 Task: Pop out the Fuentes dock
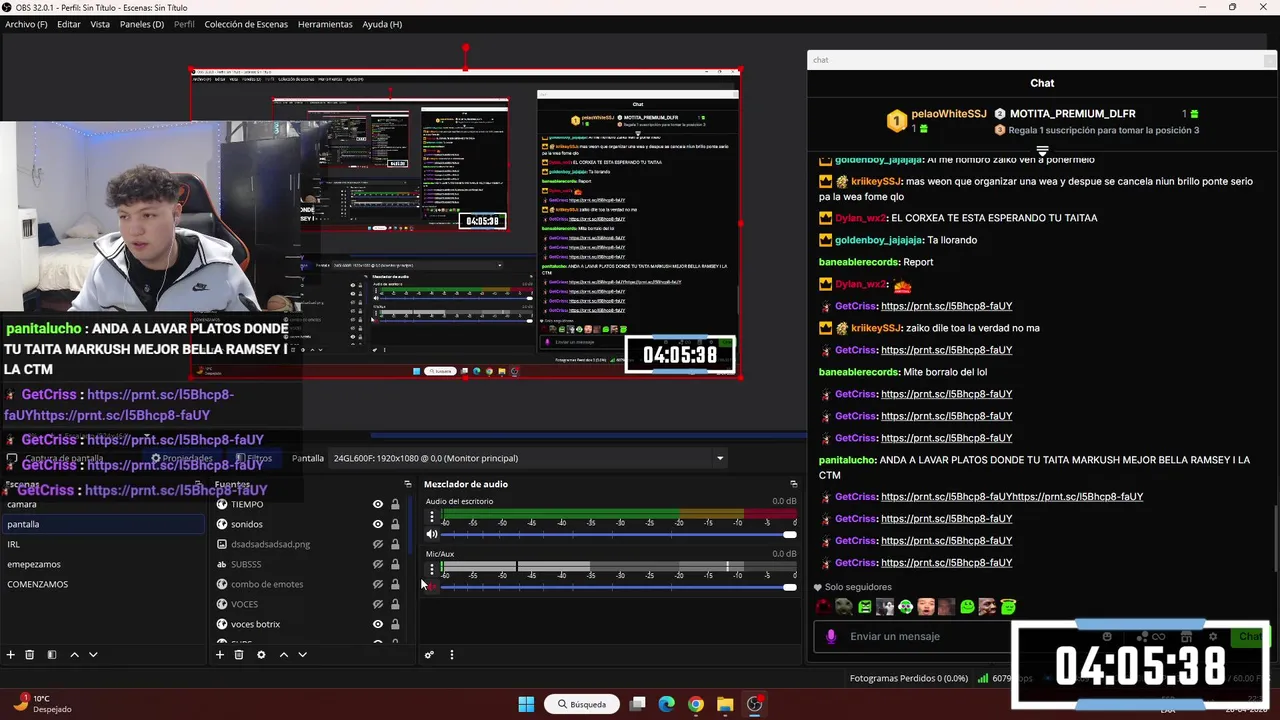click(x=407, y=484)
